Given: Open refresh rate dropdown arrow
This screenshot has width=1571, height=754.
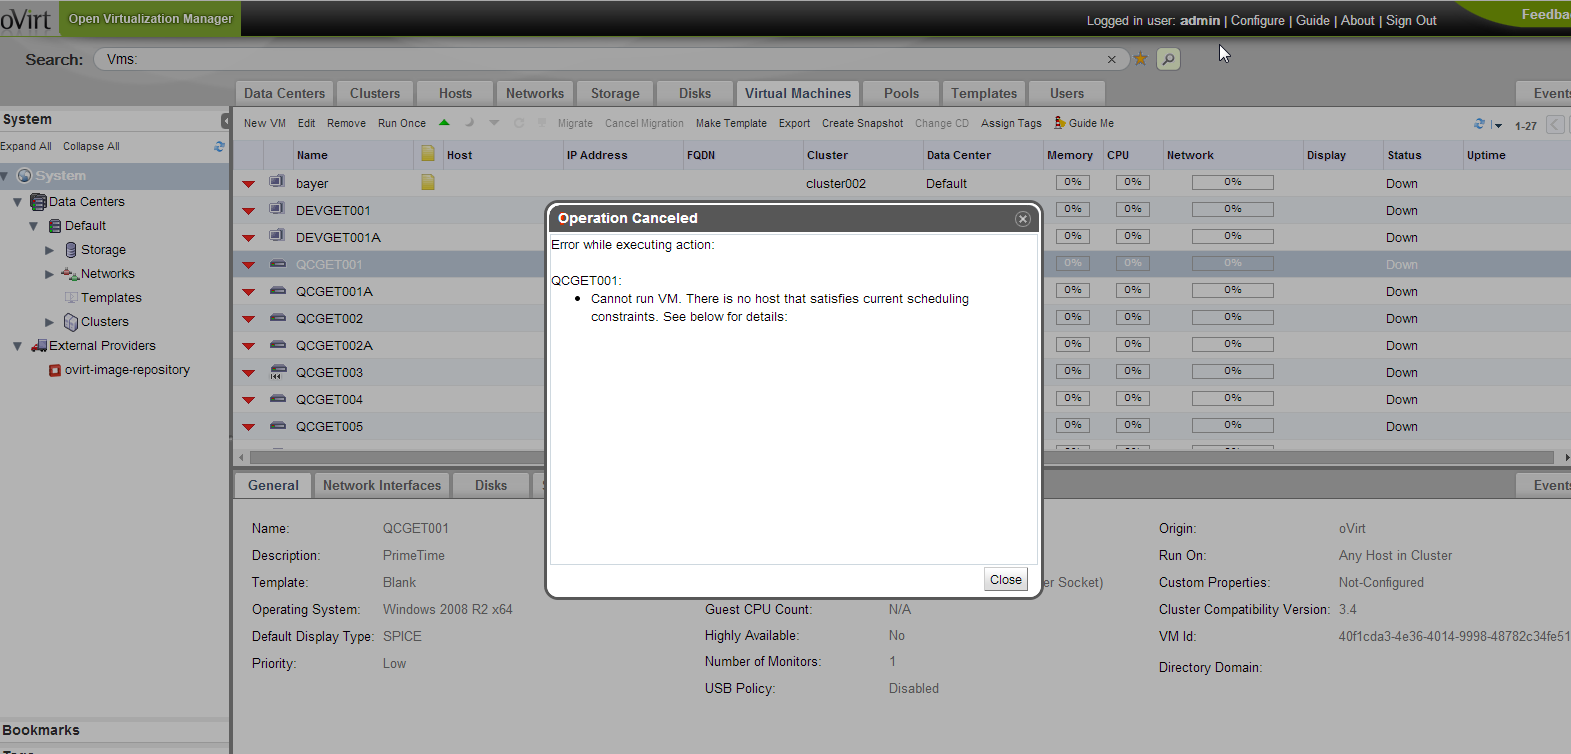Looking at the screenshot, I should tap(1497, 125).
